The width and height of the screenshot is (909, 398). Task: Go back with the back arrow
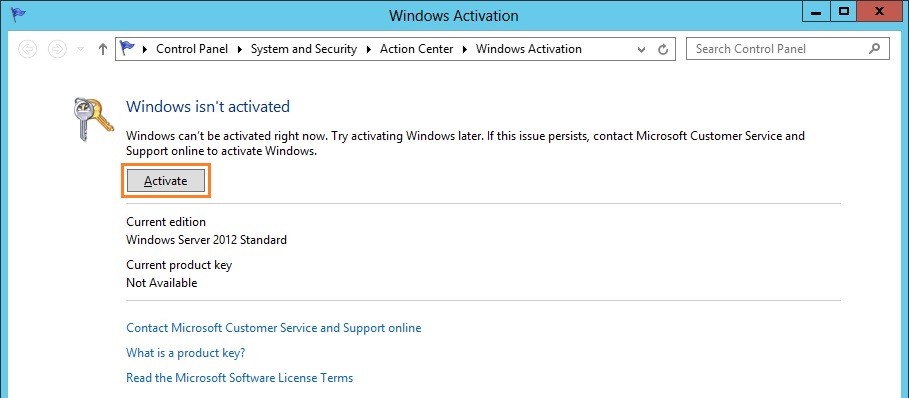pyautogui.click(x=28, y=49)
